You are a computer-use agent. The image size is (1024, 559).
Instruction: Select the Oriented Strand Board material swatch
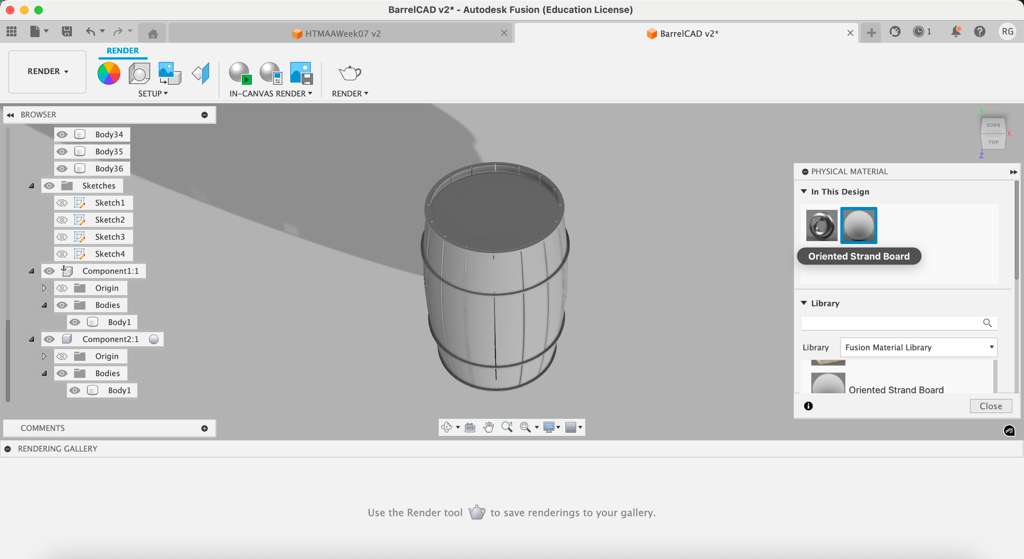[x=858, y=225]
